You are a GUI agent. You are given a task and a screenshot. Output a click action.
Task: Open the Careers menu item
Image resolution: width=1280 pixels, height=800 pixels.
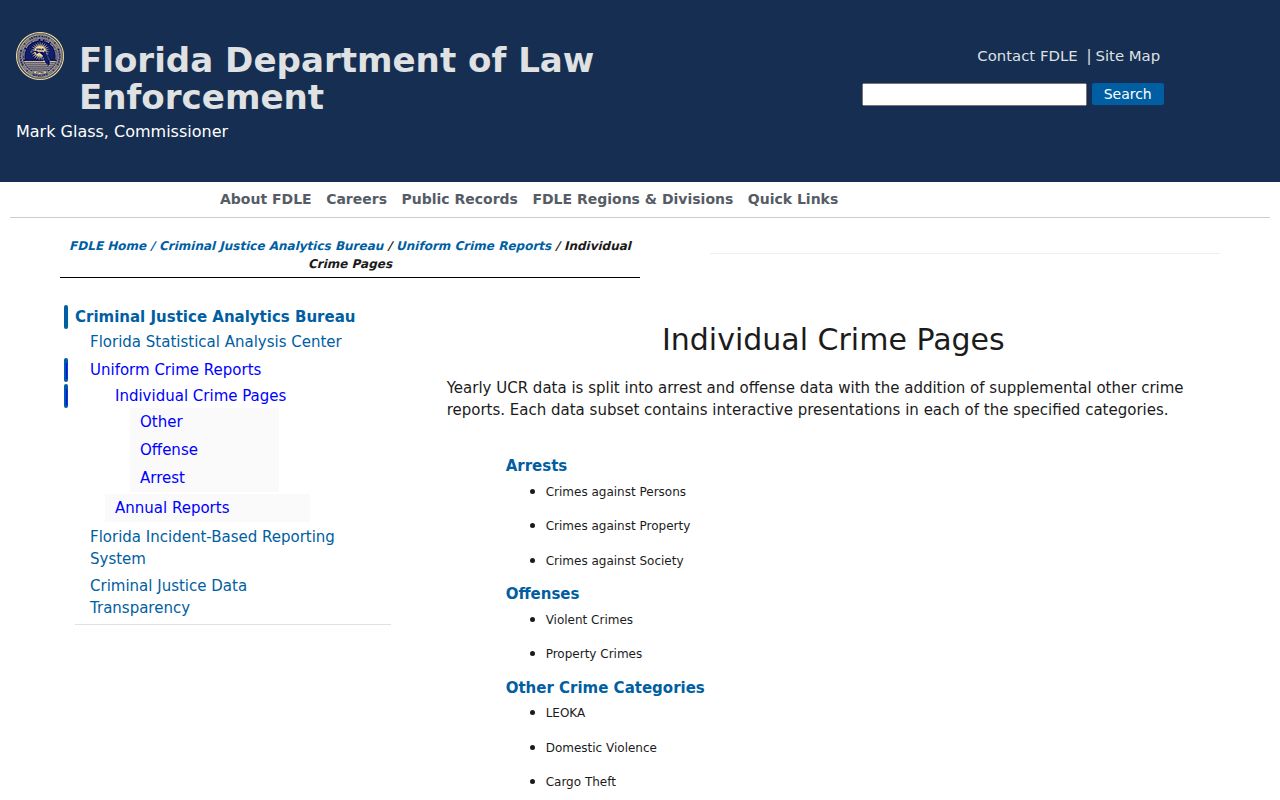click(356, 199)
